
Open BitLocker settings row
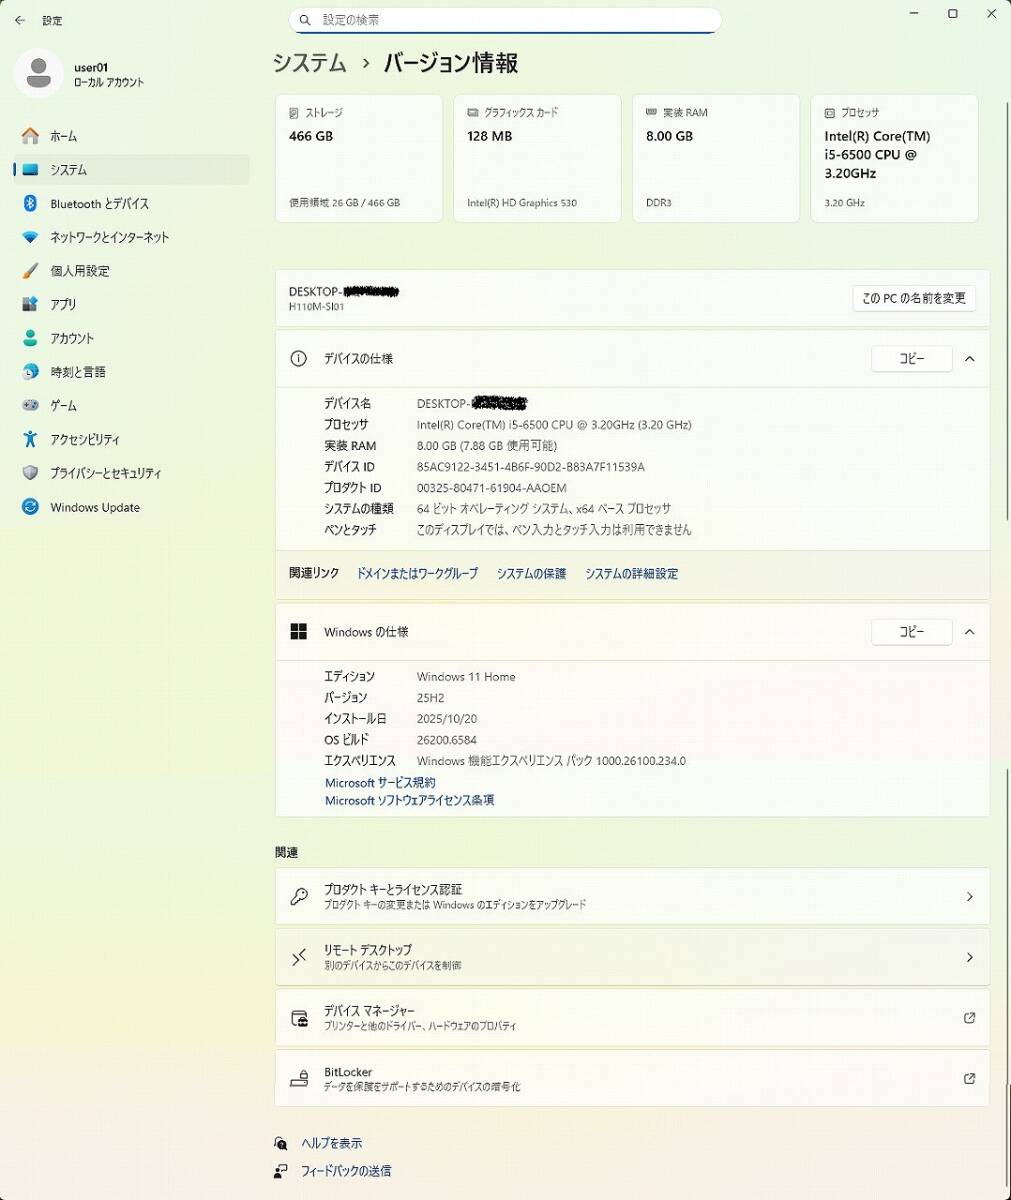pyautogui.click(x=632, y=1079)
